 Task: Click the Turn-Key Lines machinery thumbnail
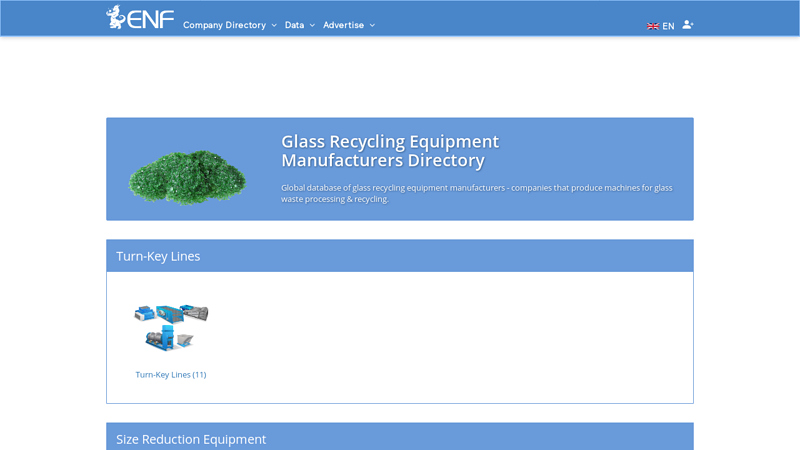click(171, 327)
